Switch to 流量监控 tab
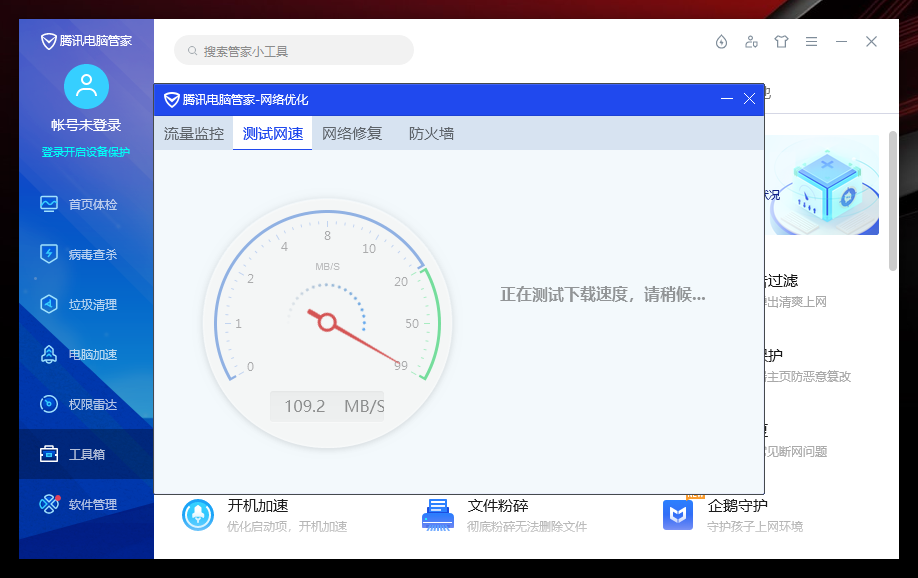This screenshot has height=578, width=918. 194,134
